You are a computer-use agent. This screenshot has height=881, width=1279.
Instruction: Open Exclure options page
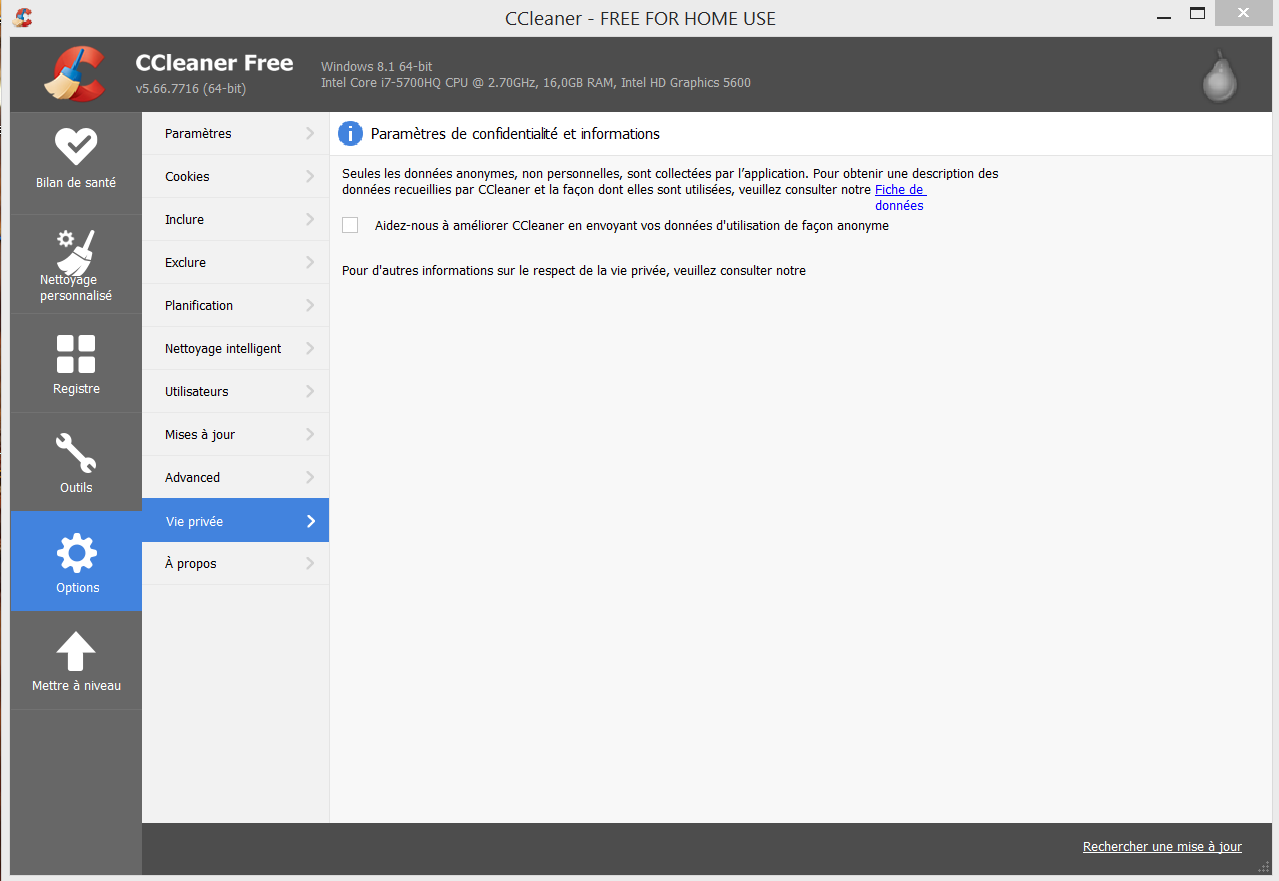235,262
